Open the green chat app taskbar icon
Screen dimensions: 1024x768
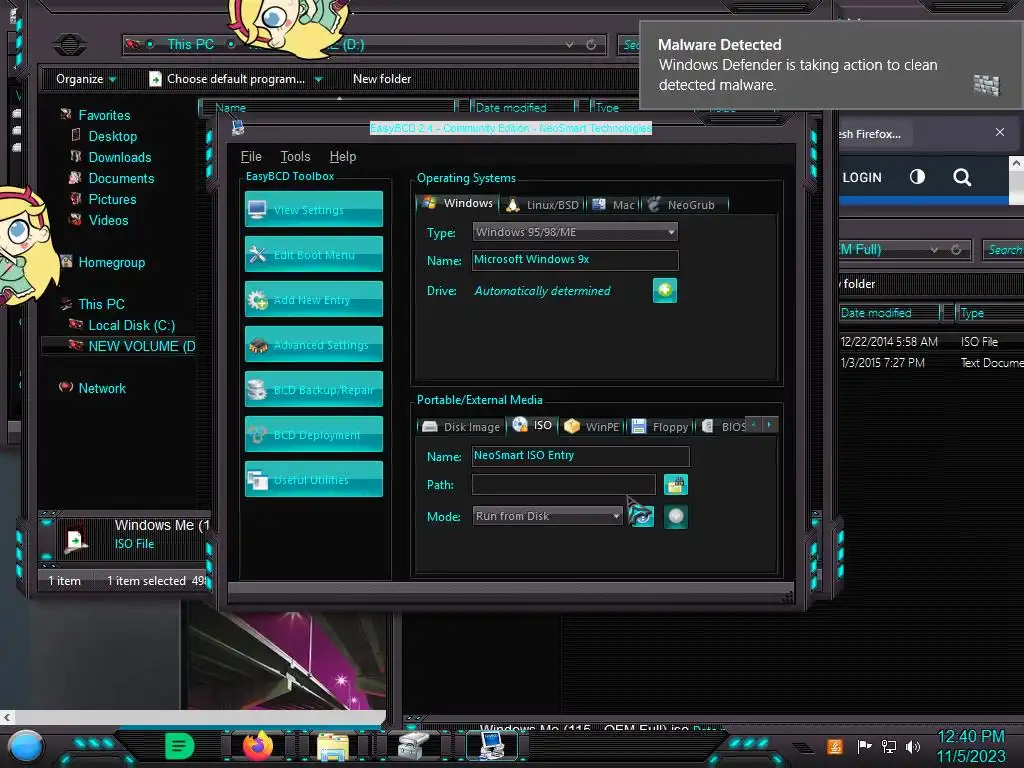pos(180,746)
